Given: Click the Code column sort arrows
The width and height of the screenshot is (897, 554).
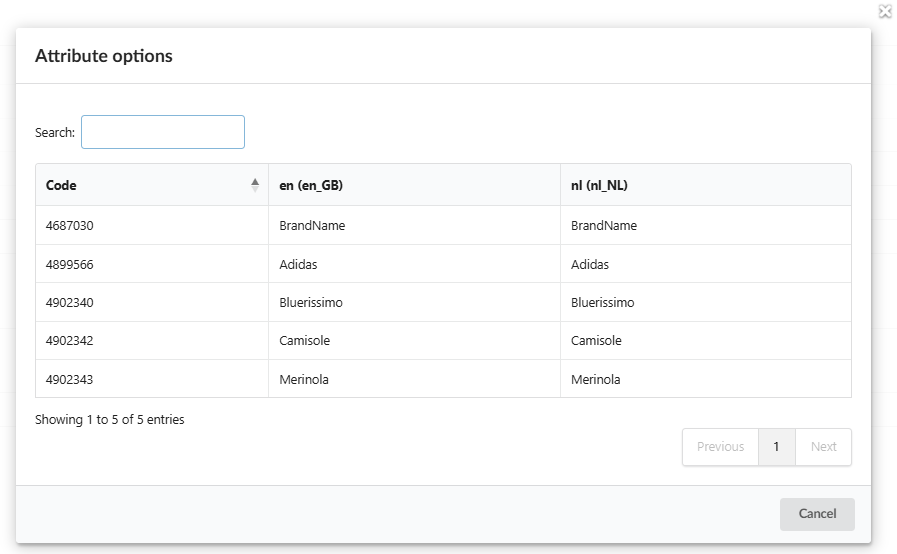Looking at the screenshot, I should [255, 185].
